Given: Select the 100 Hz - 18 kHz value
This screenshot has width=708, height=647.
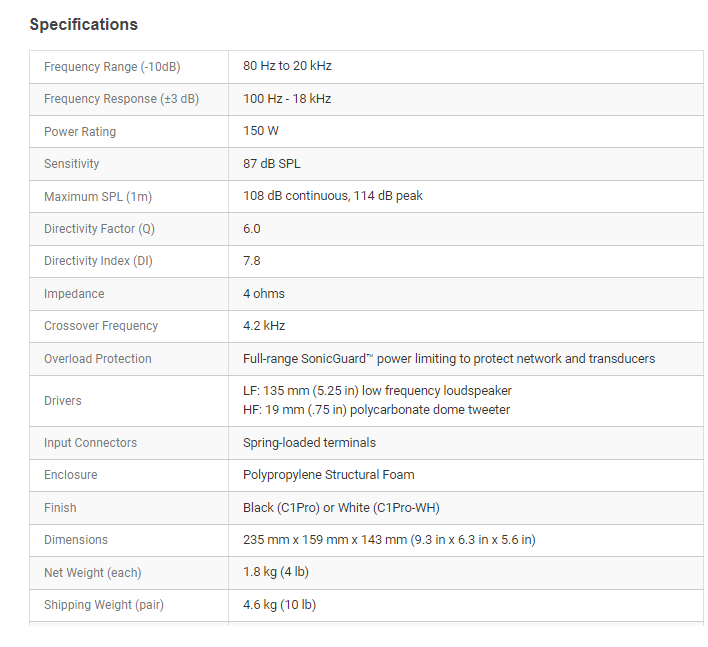Looking at the screenshot, I should tap(287, 99).
